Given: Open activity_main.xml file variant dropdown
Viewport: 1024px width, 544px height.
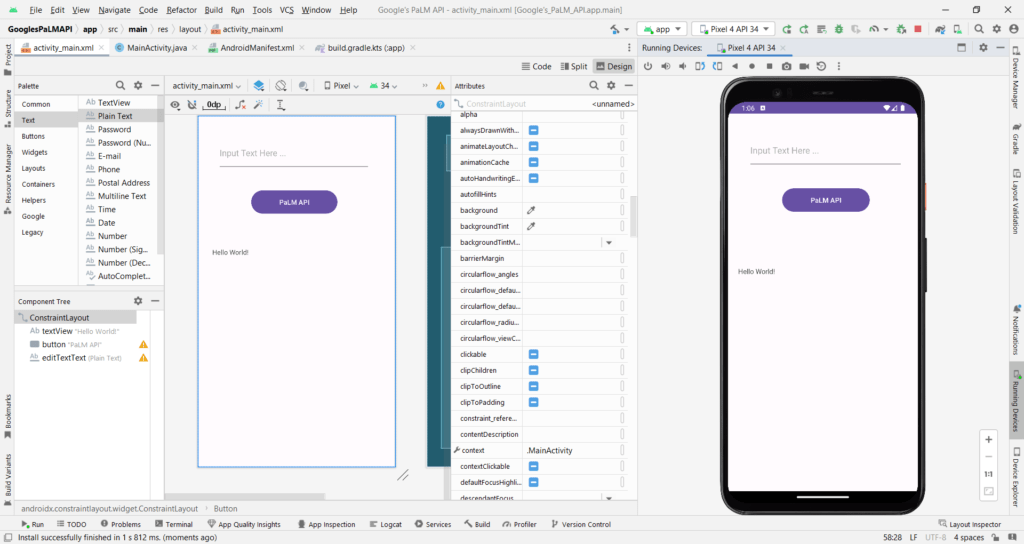Looking at the screenshot, I should [206, 86].
